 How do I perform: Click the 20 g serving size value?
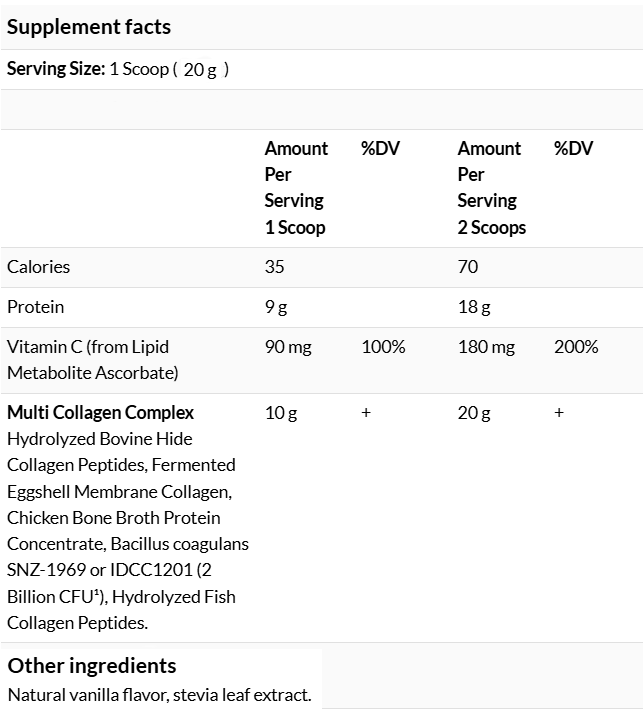coord(200,70)
